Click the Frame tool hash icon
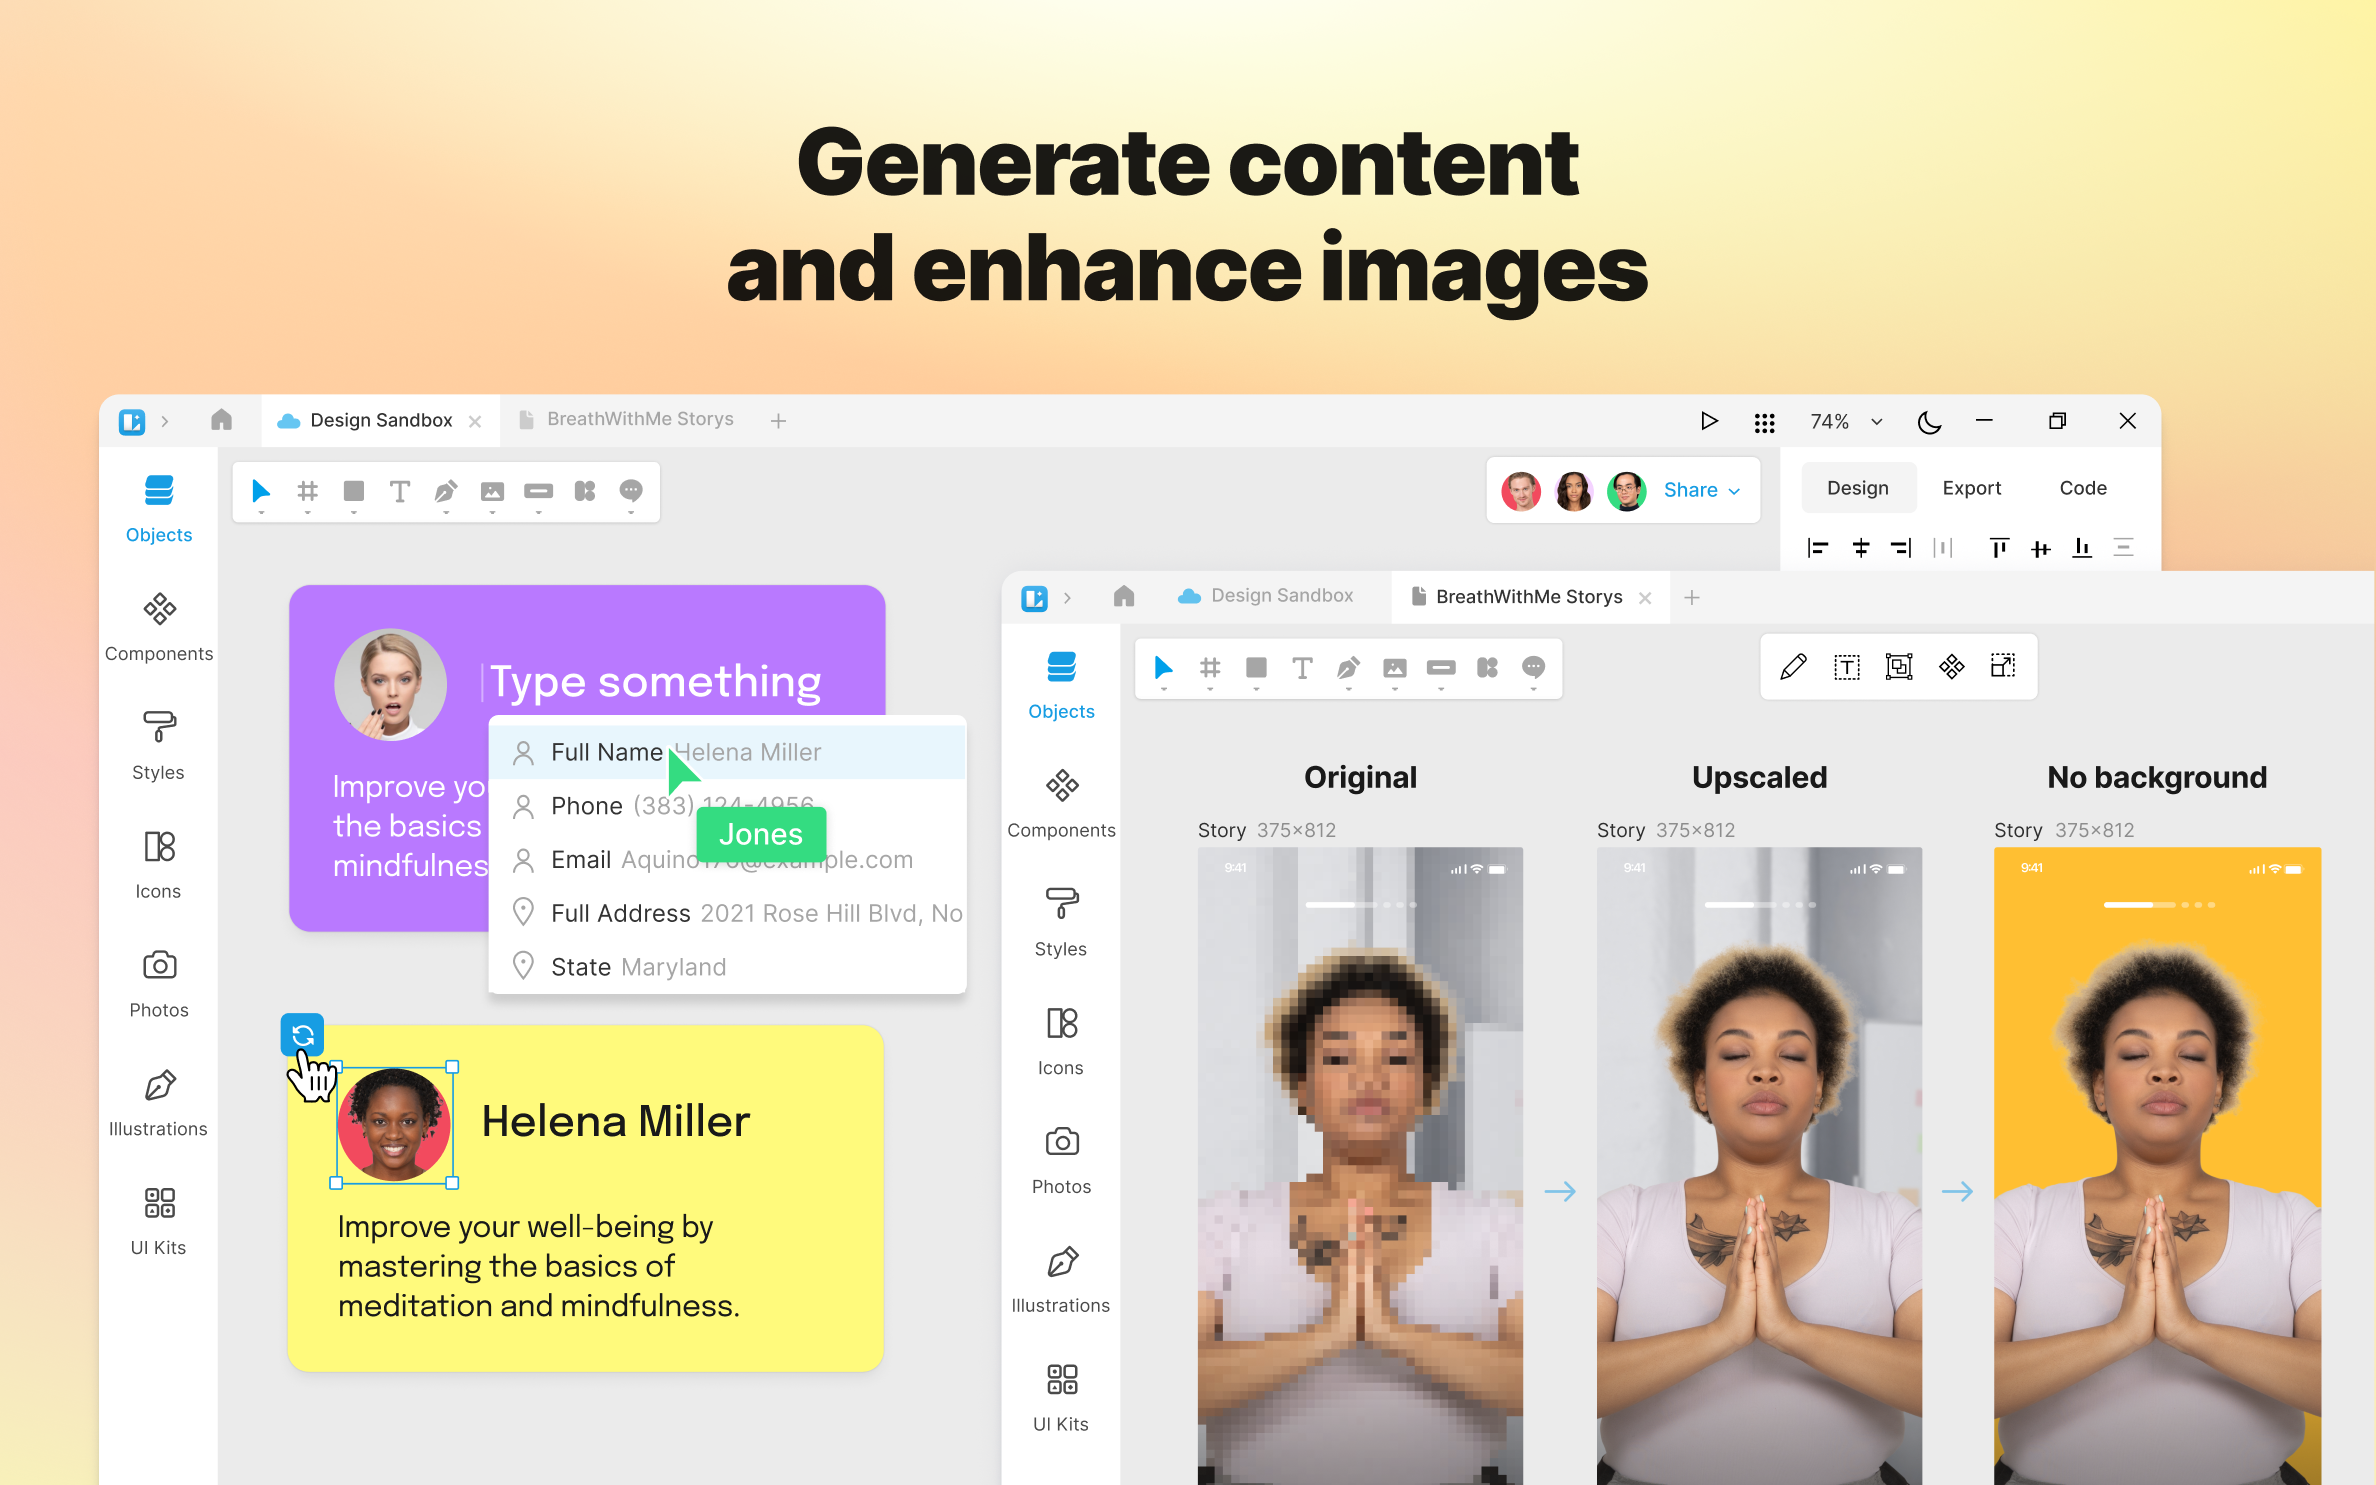The width and height of the screenshot is (2376, 1485). [x=308, y=491]
